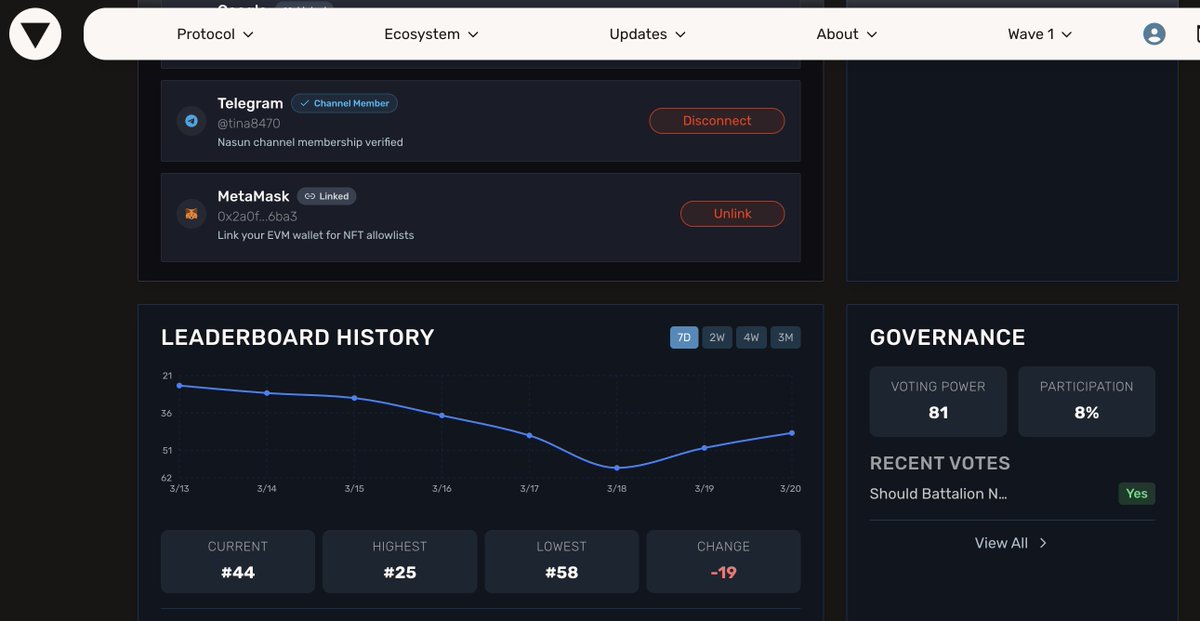1200x621 pixels.
Task: Click the 3/18 lowest data point
Action: pos(617,468)
